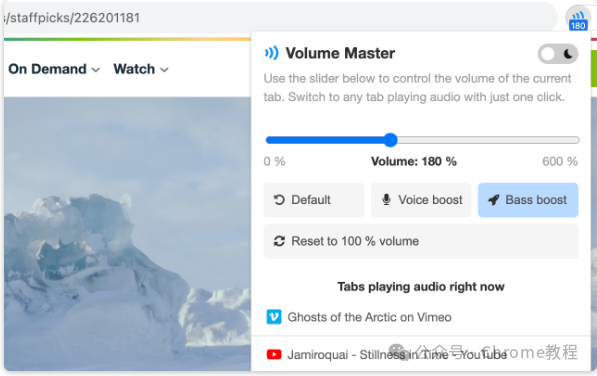597x376 pixels.
Task: Click the volume slider handle
Action: coord(390,140)
